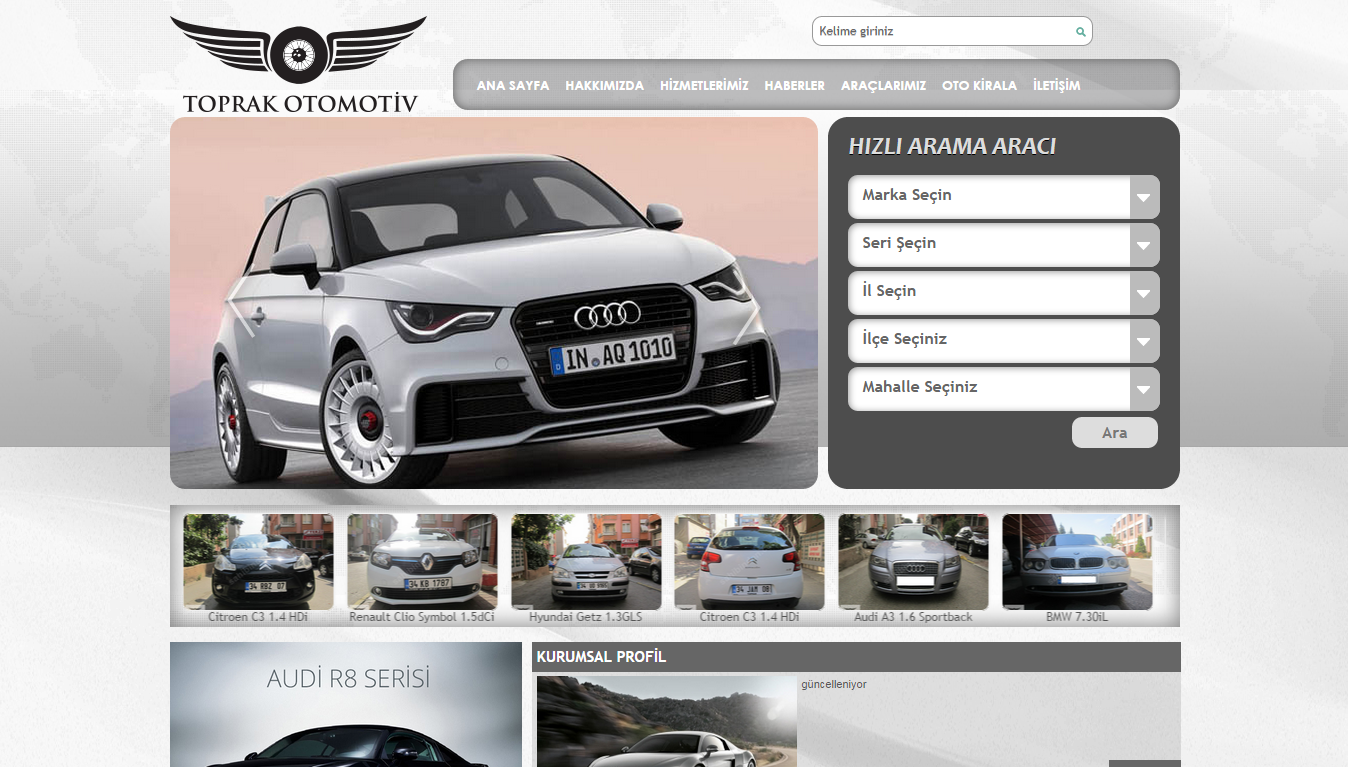Click the Kelime giriniz search field
Screen dimensions: 1348x767
(x=940, y=32)
